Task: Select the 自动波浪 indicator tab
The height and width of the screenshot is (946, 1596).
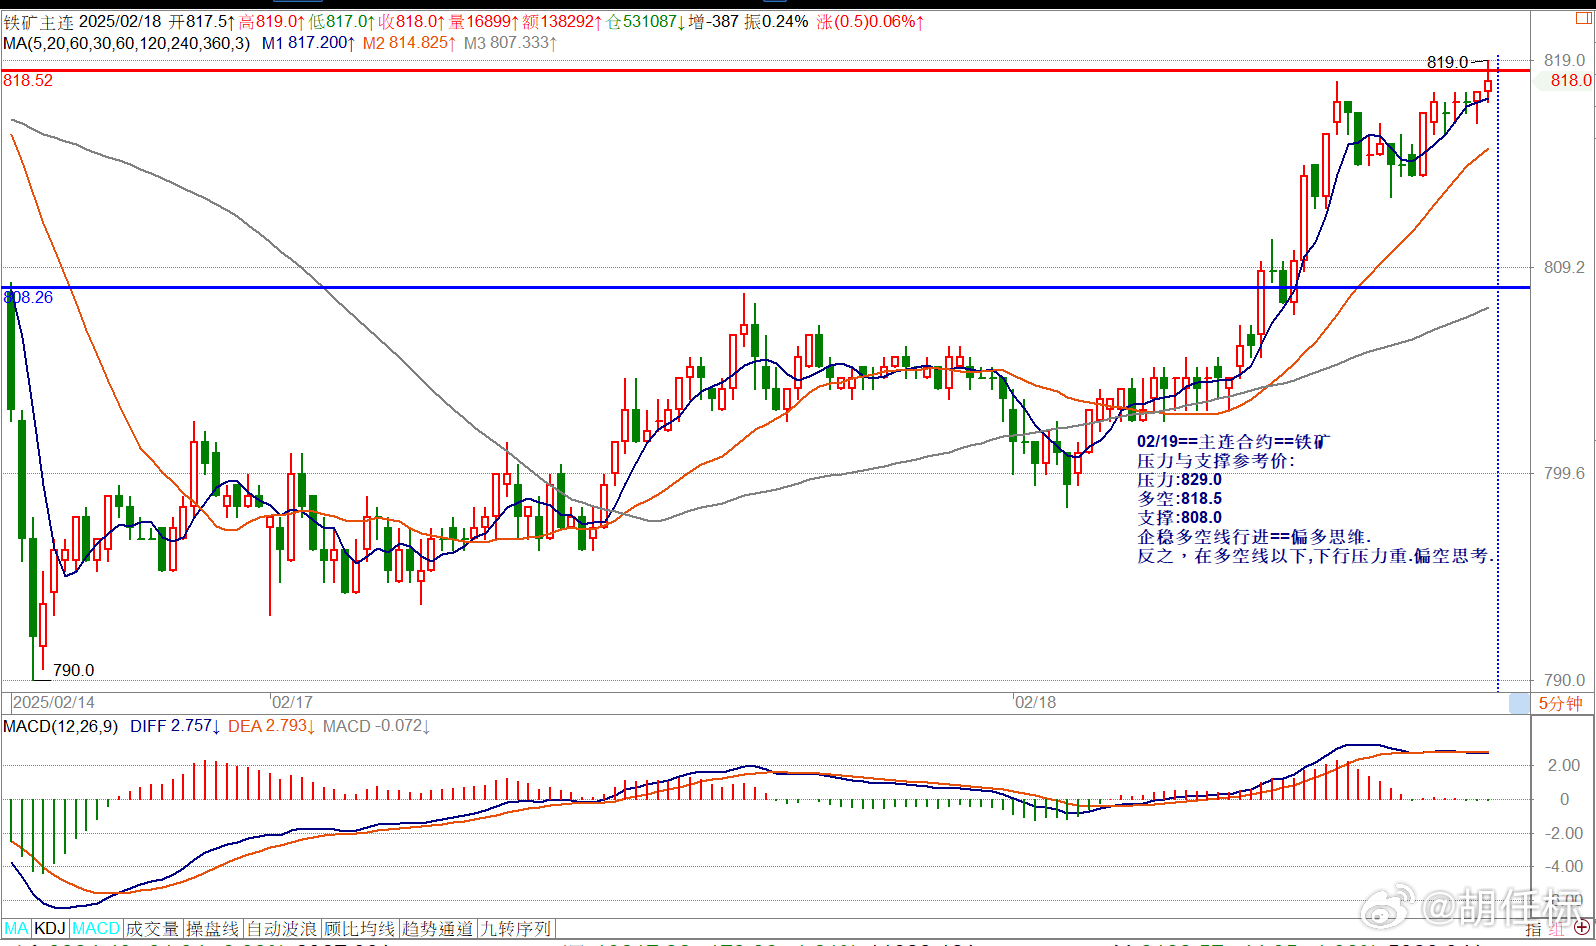Action: 282,929
